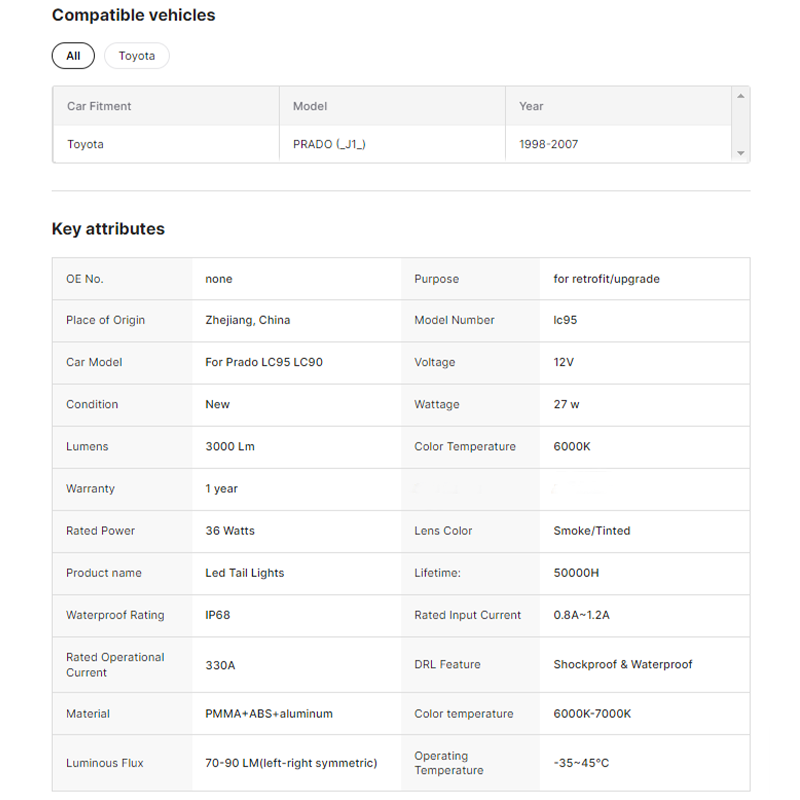Select the All vehicles filter pill
The image size is (800, 800).
pos(73,56)
